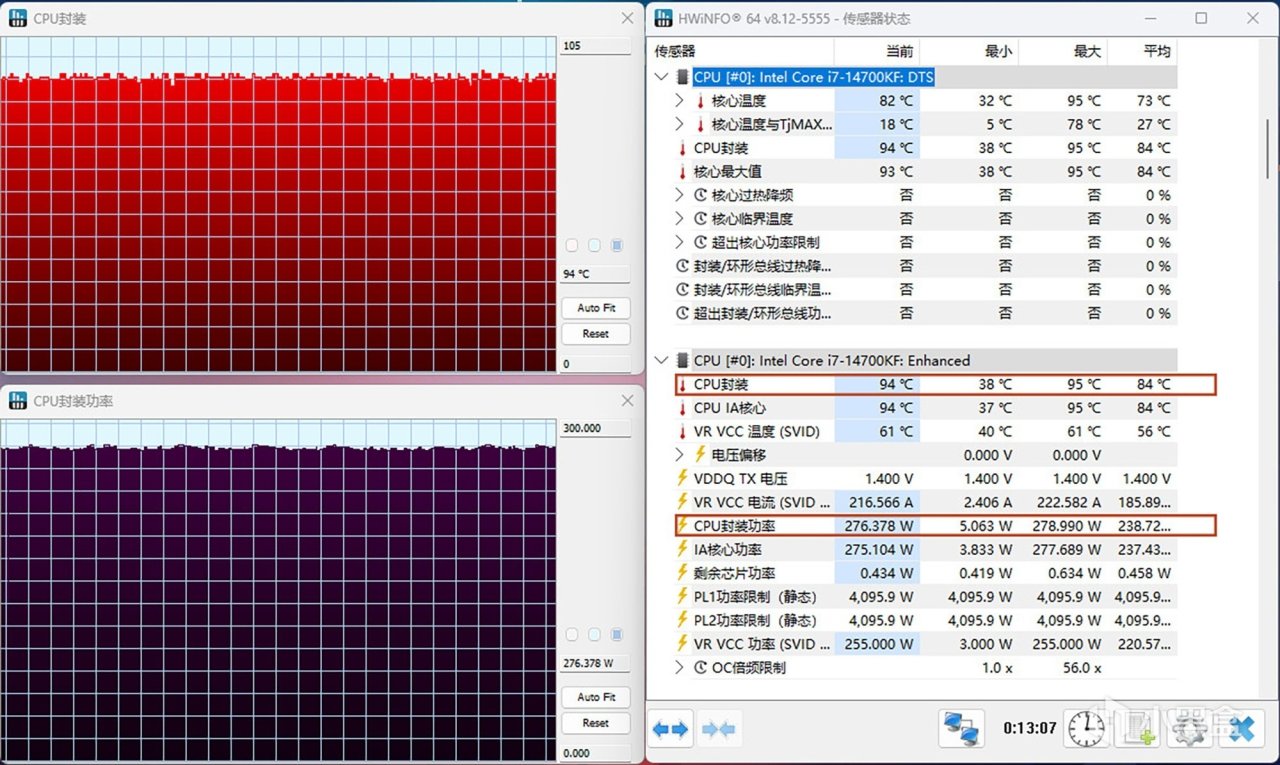Expand the 核心过热降频 row
The height and width of the screenshot is (765, 1280).
point(680,195)
